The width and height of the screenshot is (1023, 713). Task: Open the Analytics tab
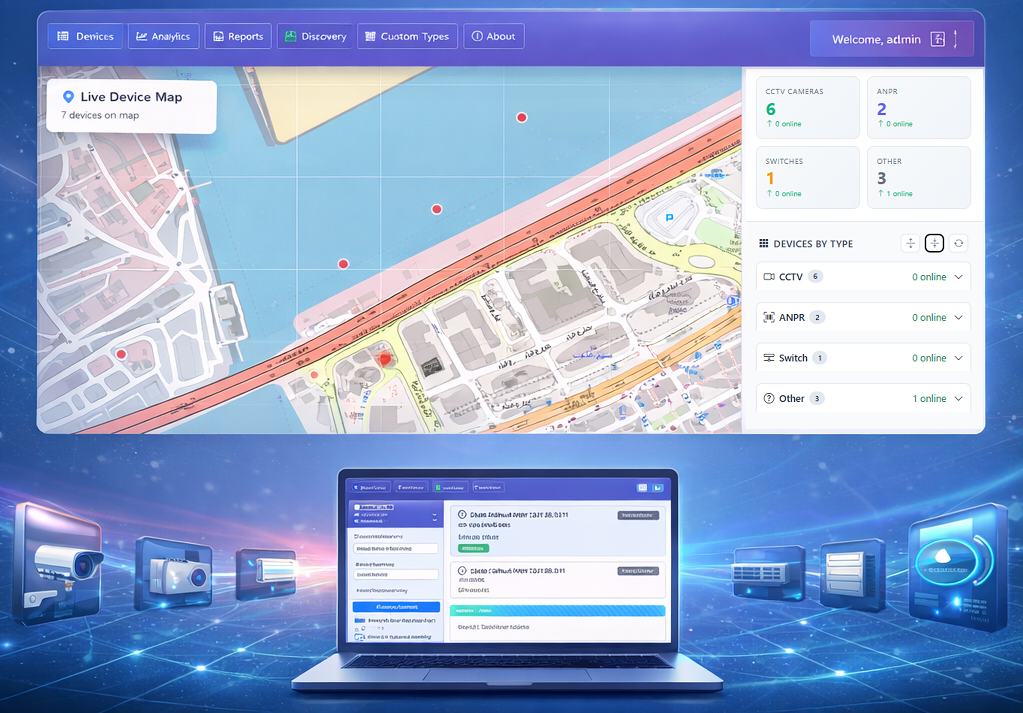pyautogui.click(x=163, y=36)
